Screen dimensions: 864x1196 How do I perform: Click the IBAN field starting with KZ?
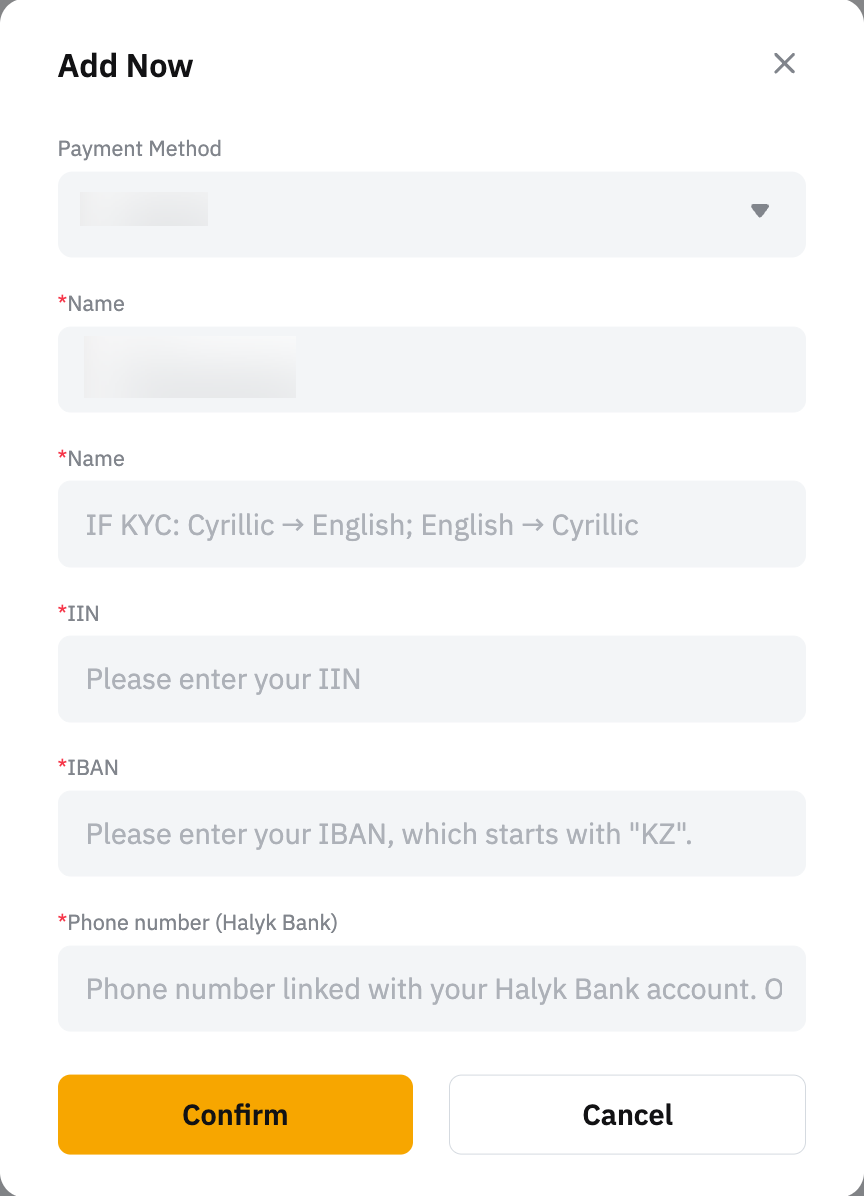click(432, 834)
